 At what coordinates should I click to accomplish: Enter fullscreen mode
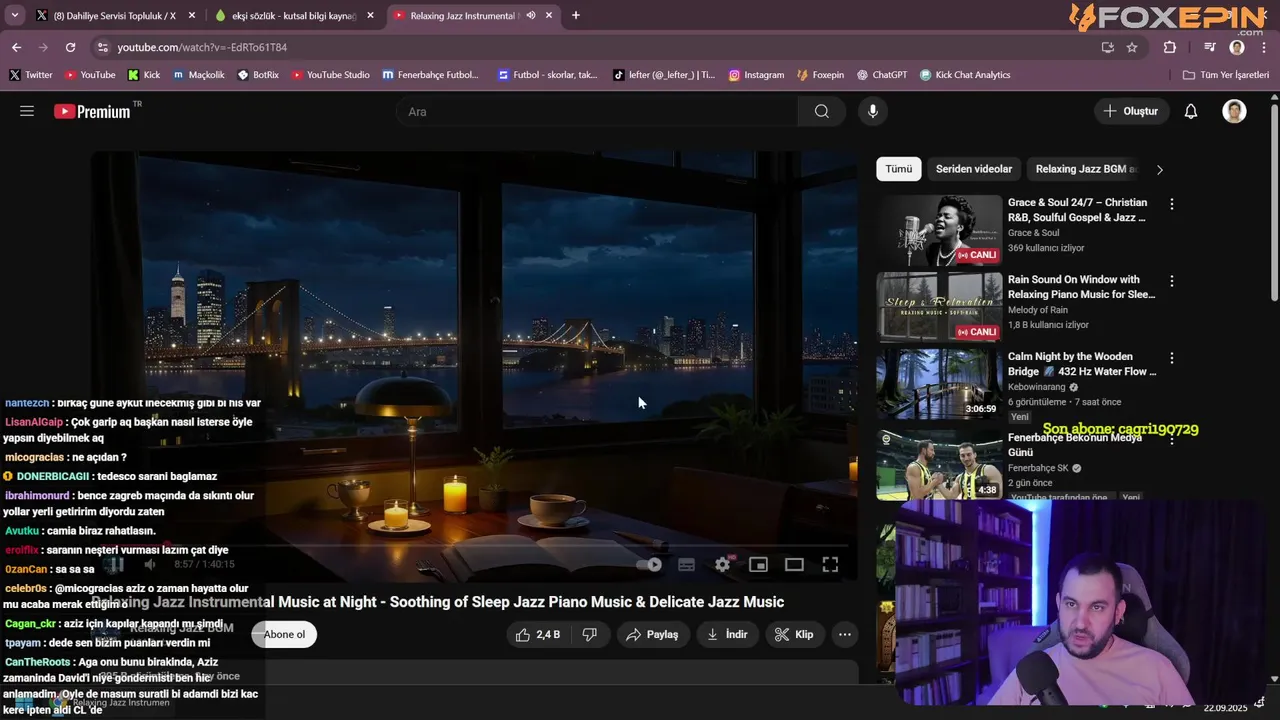(830, 565)
